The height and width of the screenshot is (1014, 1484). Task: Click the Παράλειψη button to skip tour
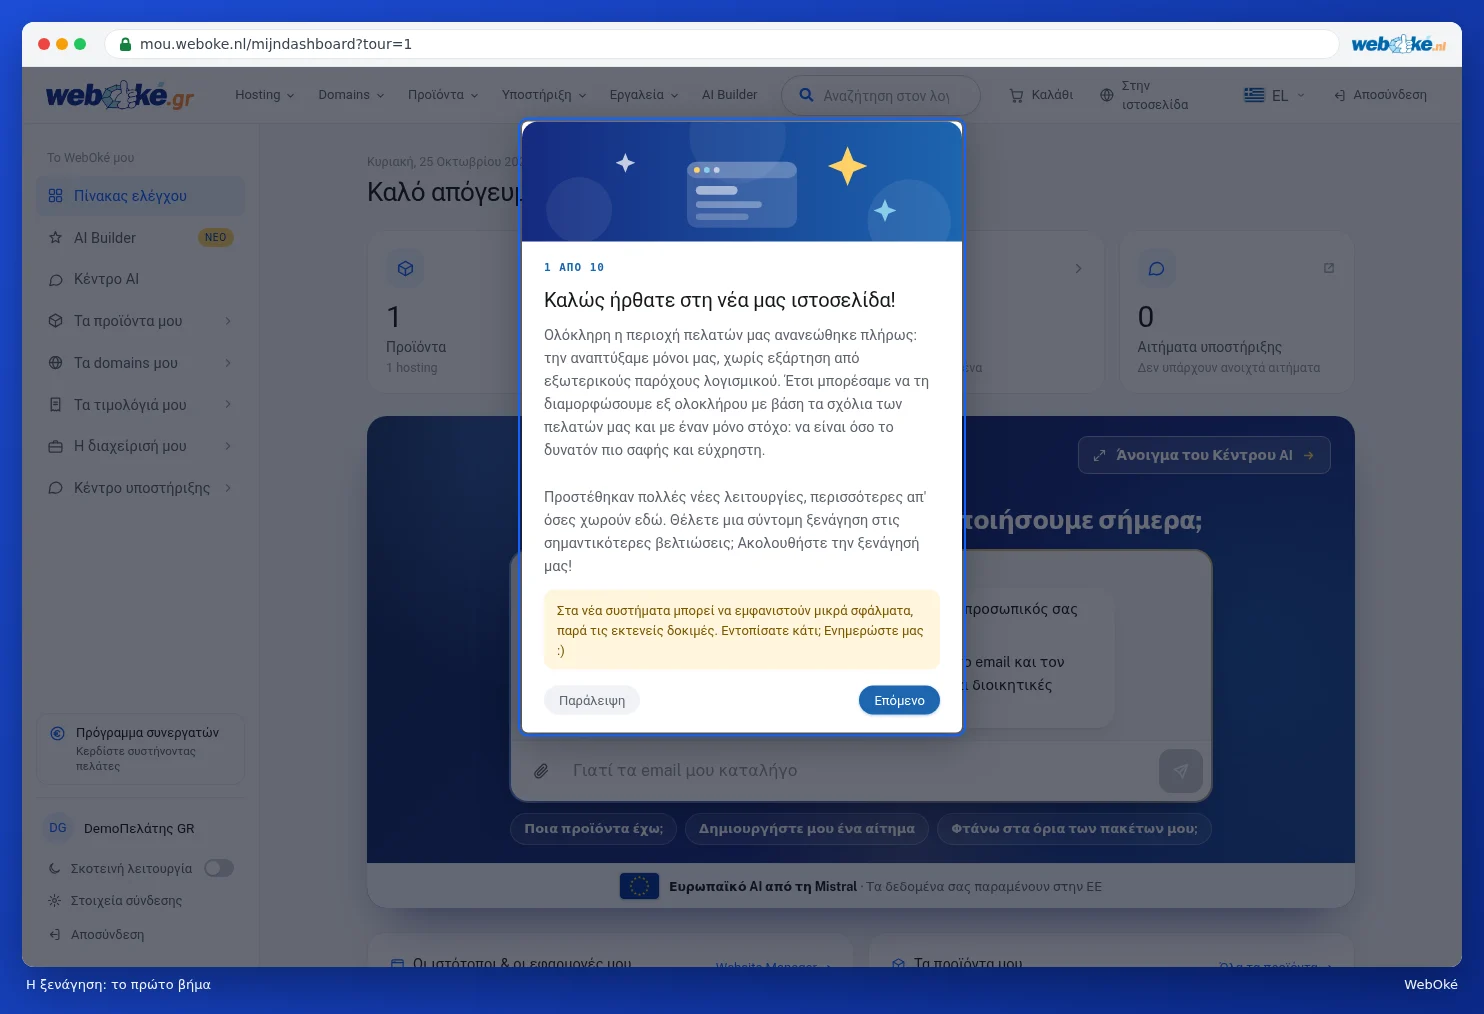(592, 700)
